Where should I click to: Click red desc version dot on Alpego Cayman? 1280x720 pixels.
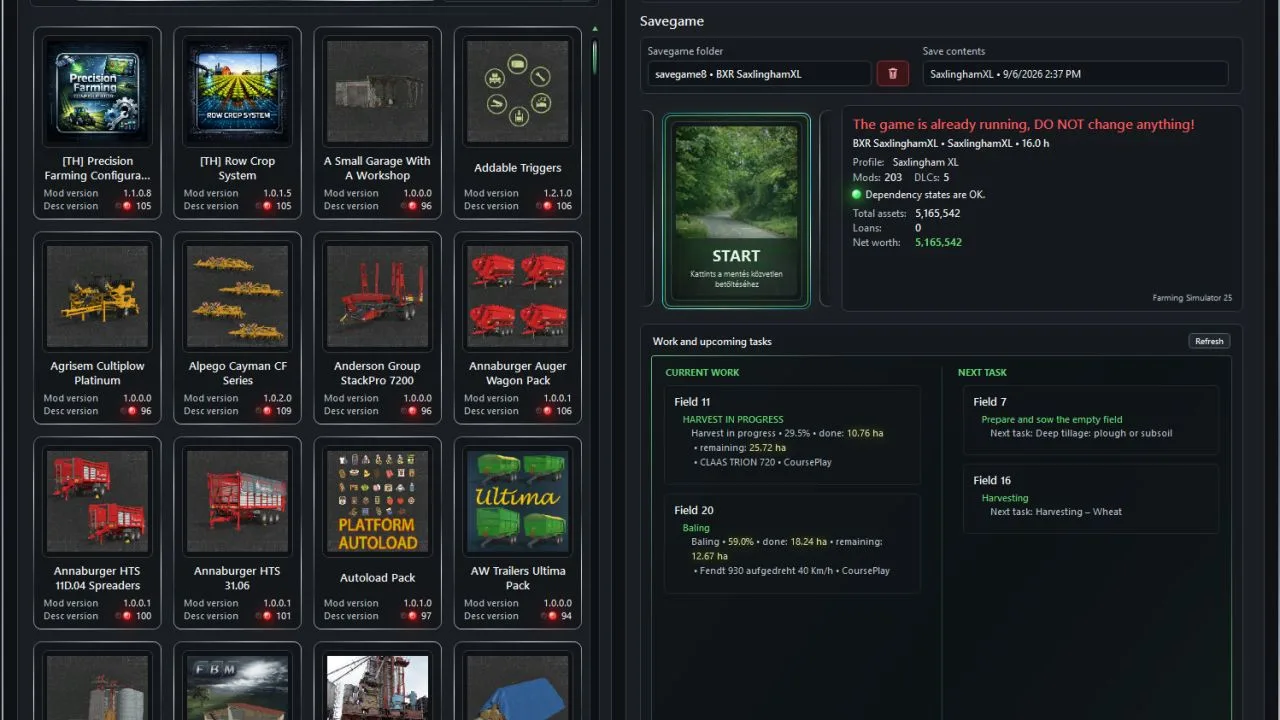click(x=266, y=411)
